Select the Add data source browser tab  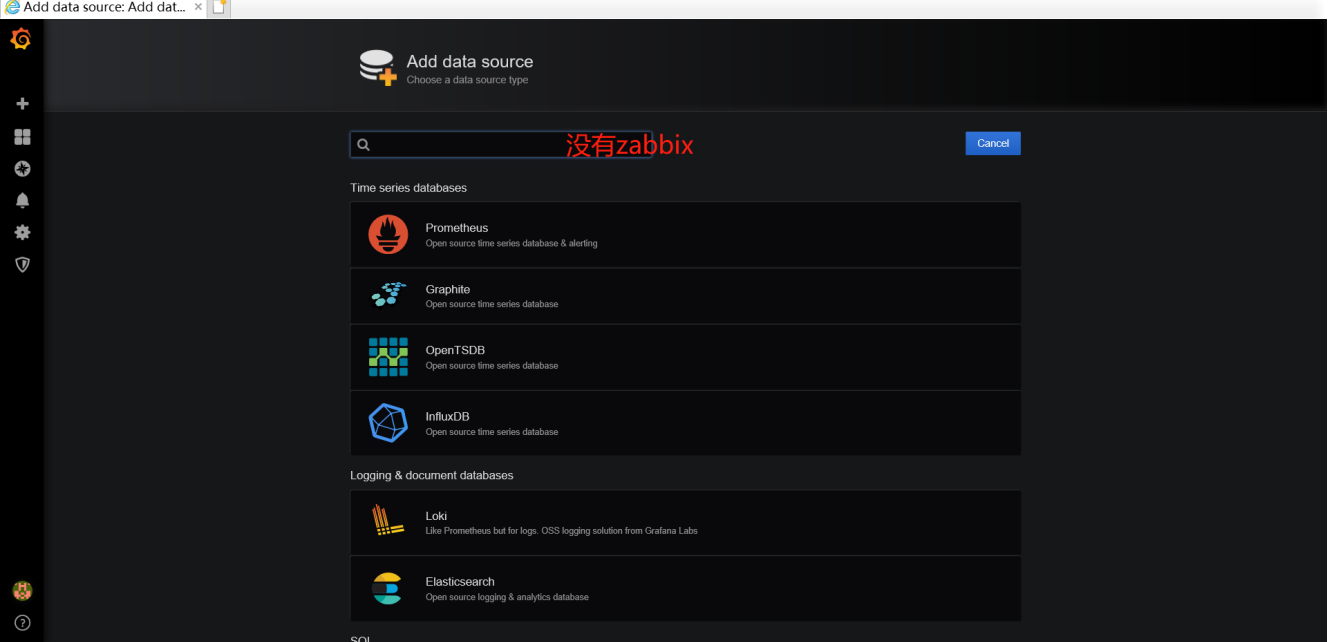click(104, 7)
